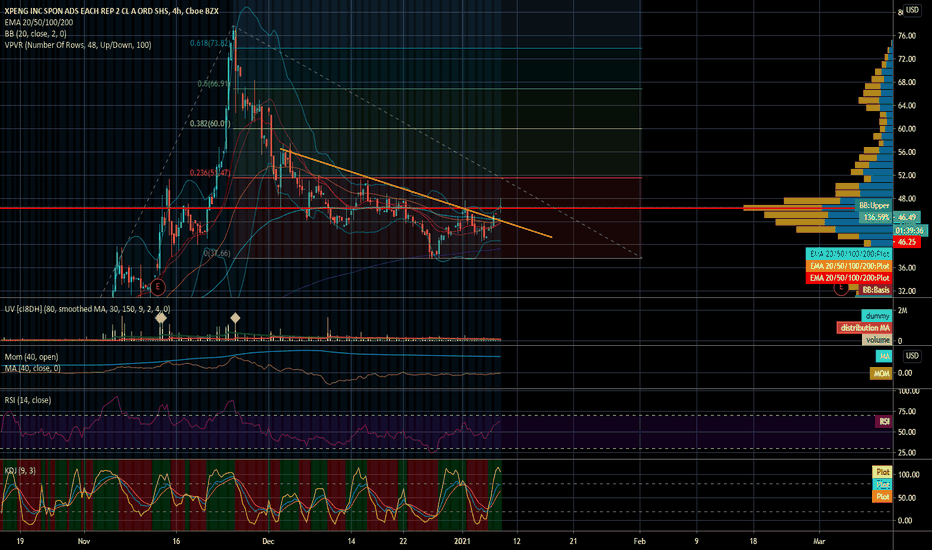Viewport: 932px width, 550px height.
Task: Click the RSI (14, close) legend
Action: click(28, 400)
